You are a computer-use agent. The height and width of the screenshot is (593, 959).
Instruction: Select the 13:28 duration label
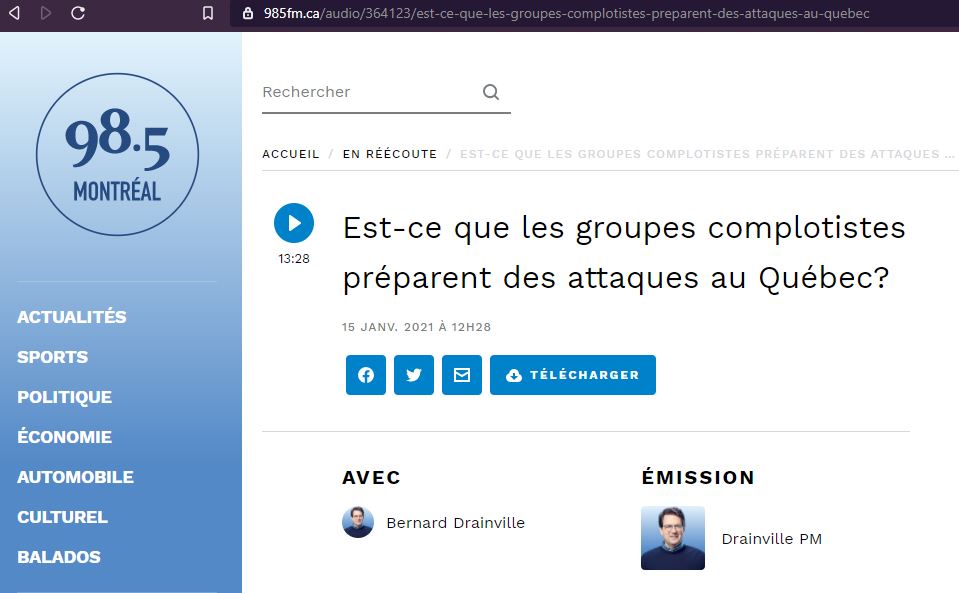point(294,259)
